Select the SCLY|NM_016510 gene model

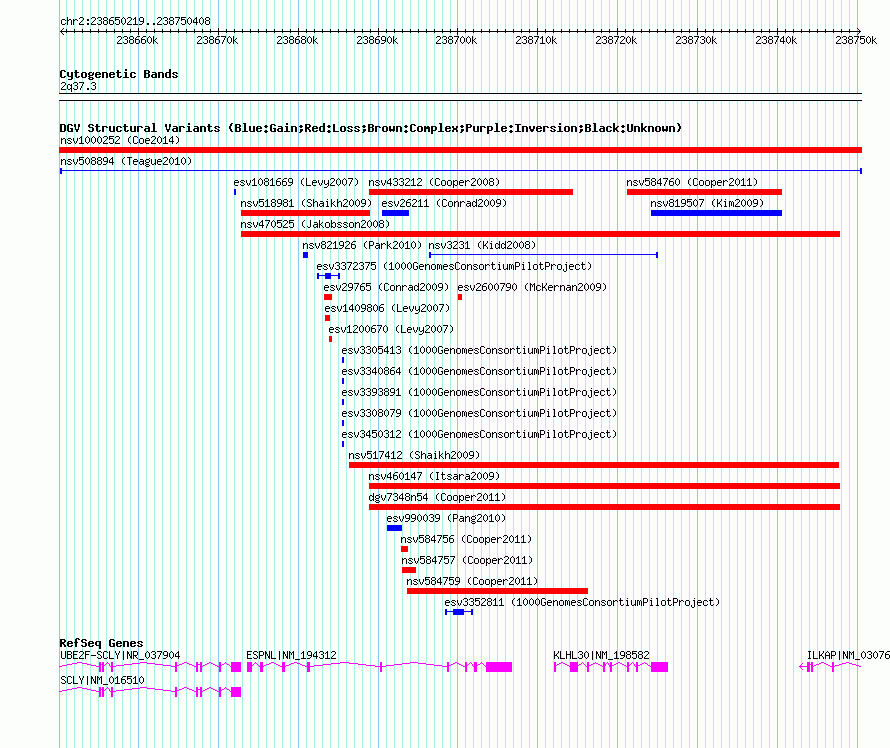[x=150, y=692]
